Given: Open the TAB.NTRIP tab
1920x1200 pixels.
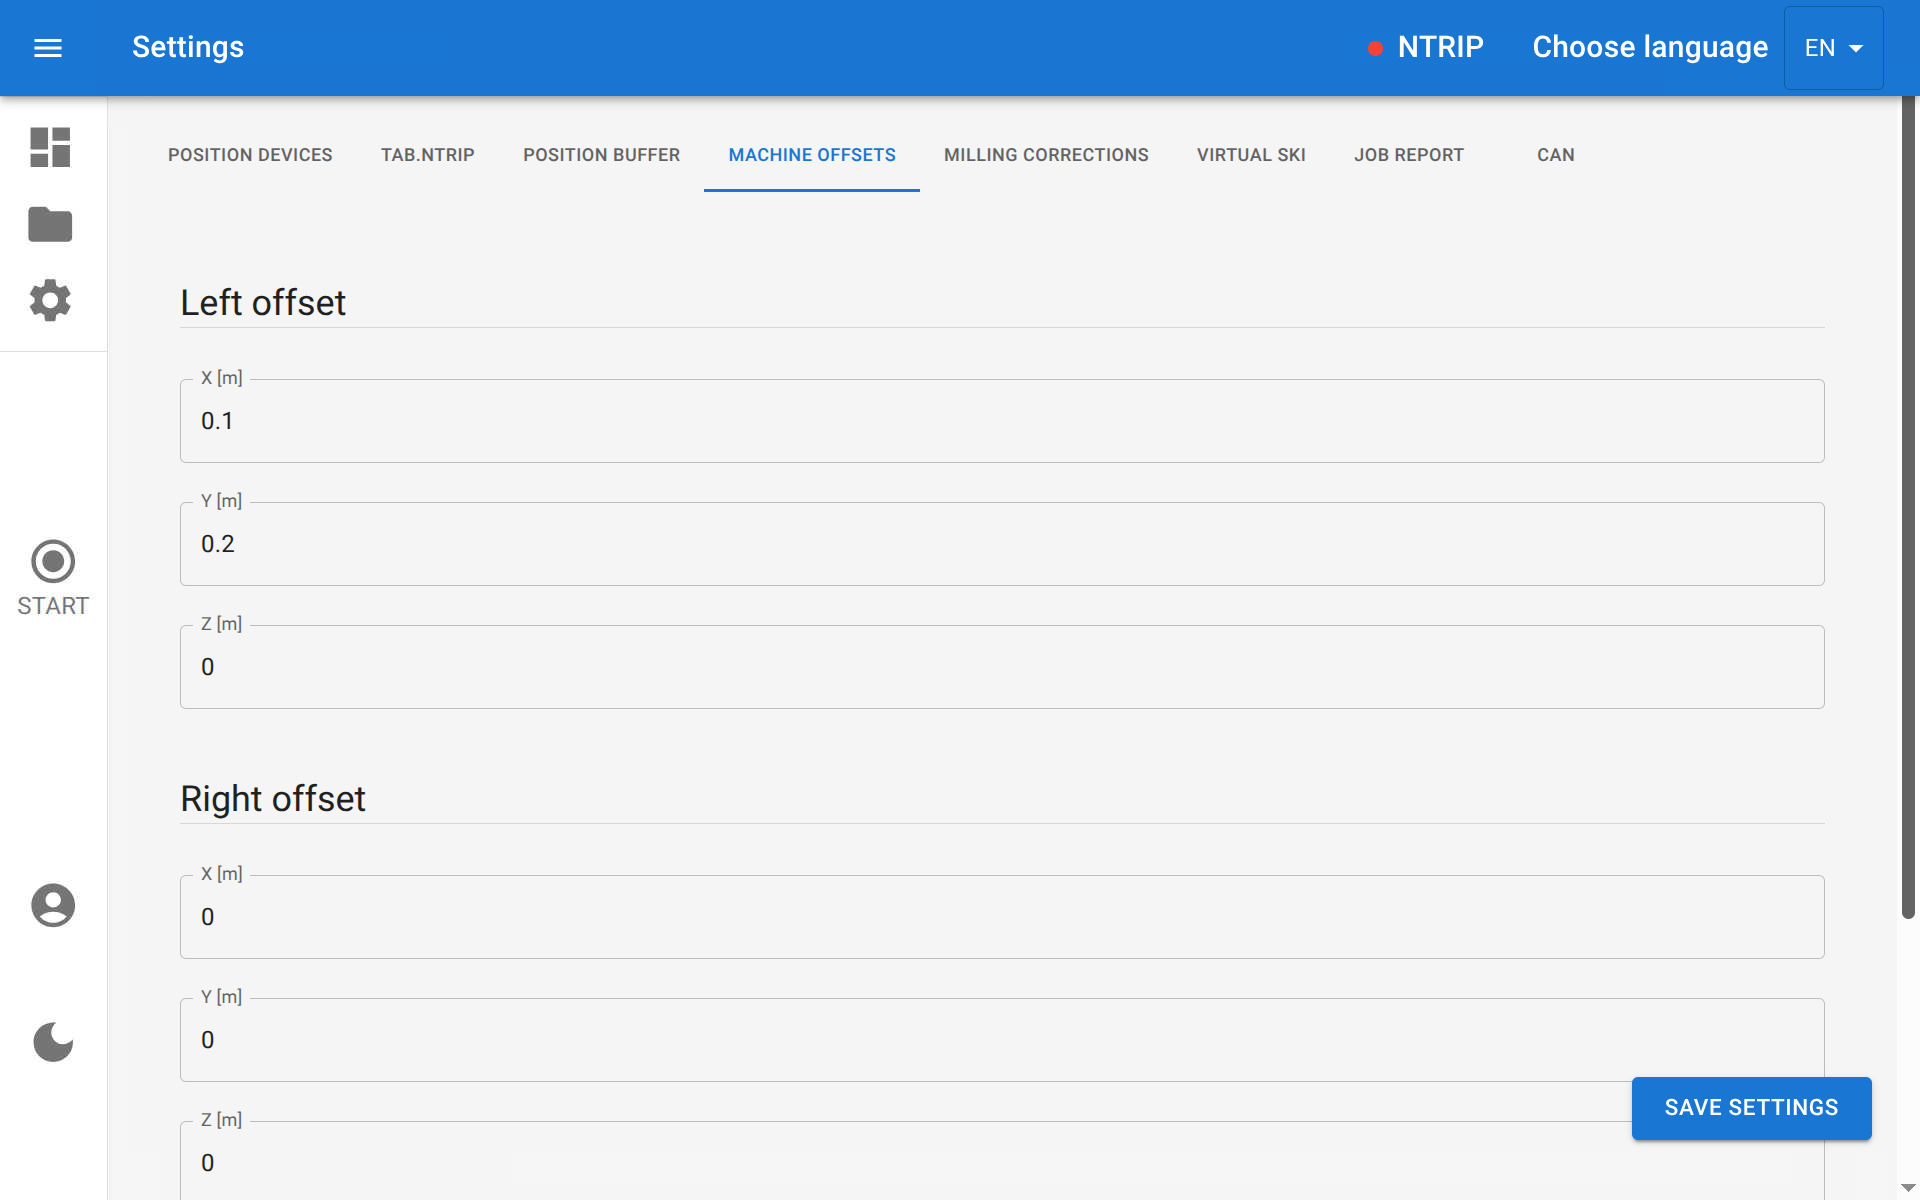Looking at the screenshot, I should tap(427, 155).
